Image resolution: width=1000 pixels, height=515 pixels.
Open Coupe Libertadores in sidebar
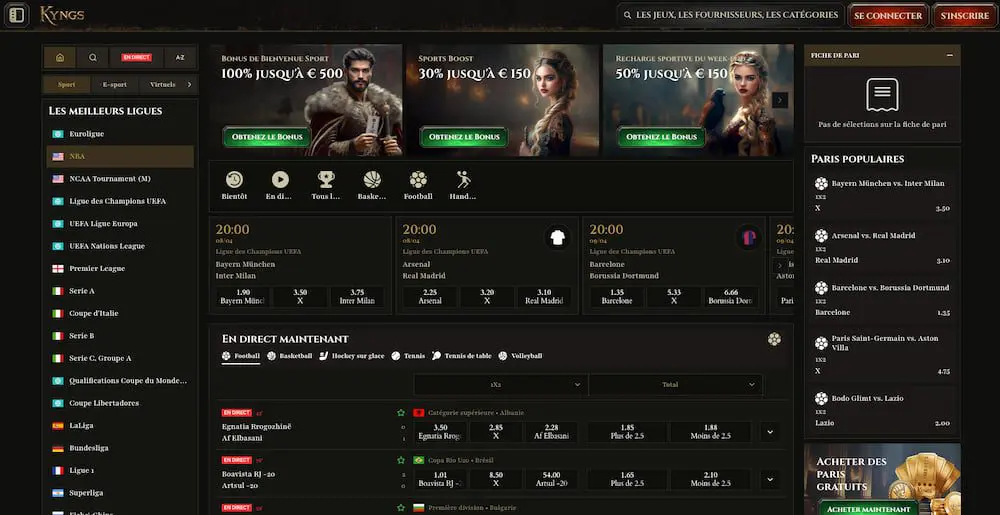[x=120, y=403]
